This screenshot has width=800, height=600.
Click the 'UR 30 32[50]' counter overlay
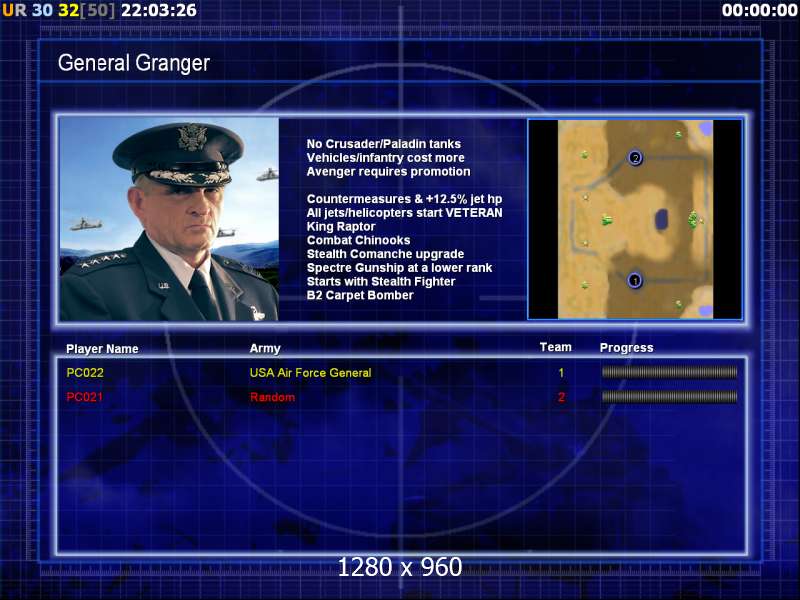(x=59, y=10)
